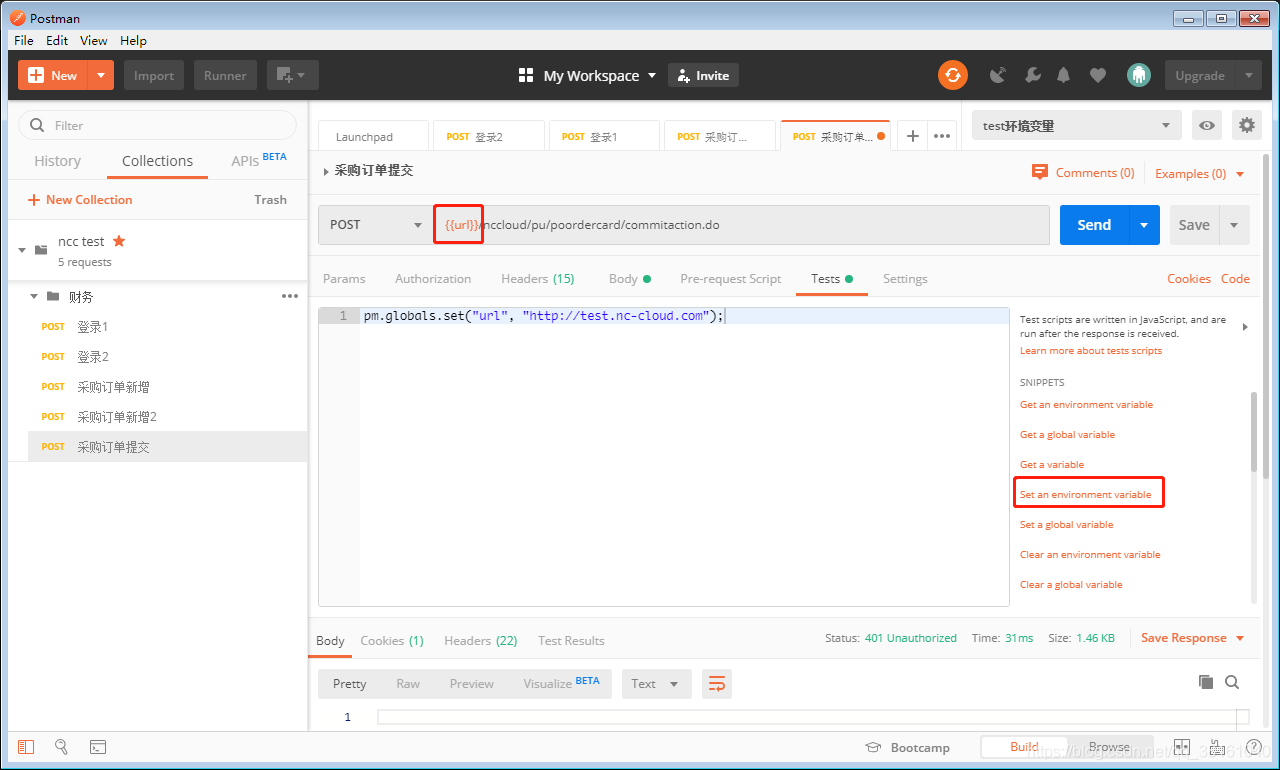Open the test环境变量 environment dropdown
Image resolution: width=1280 pixels, height=770 pixels.
click(x=1077, y=125)
